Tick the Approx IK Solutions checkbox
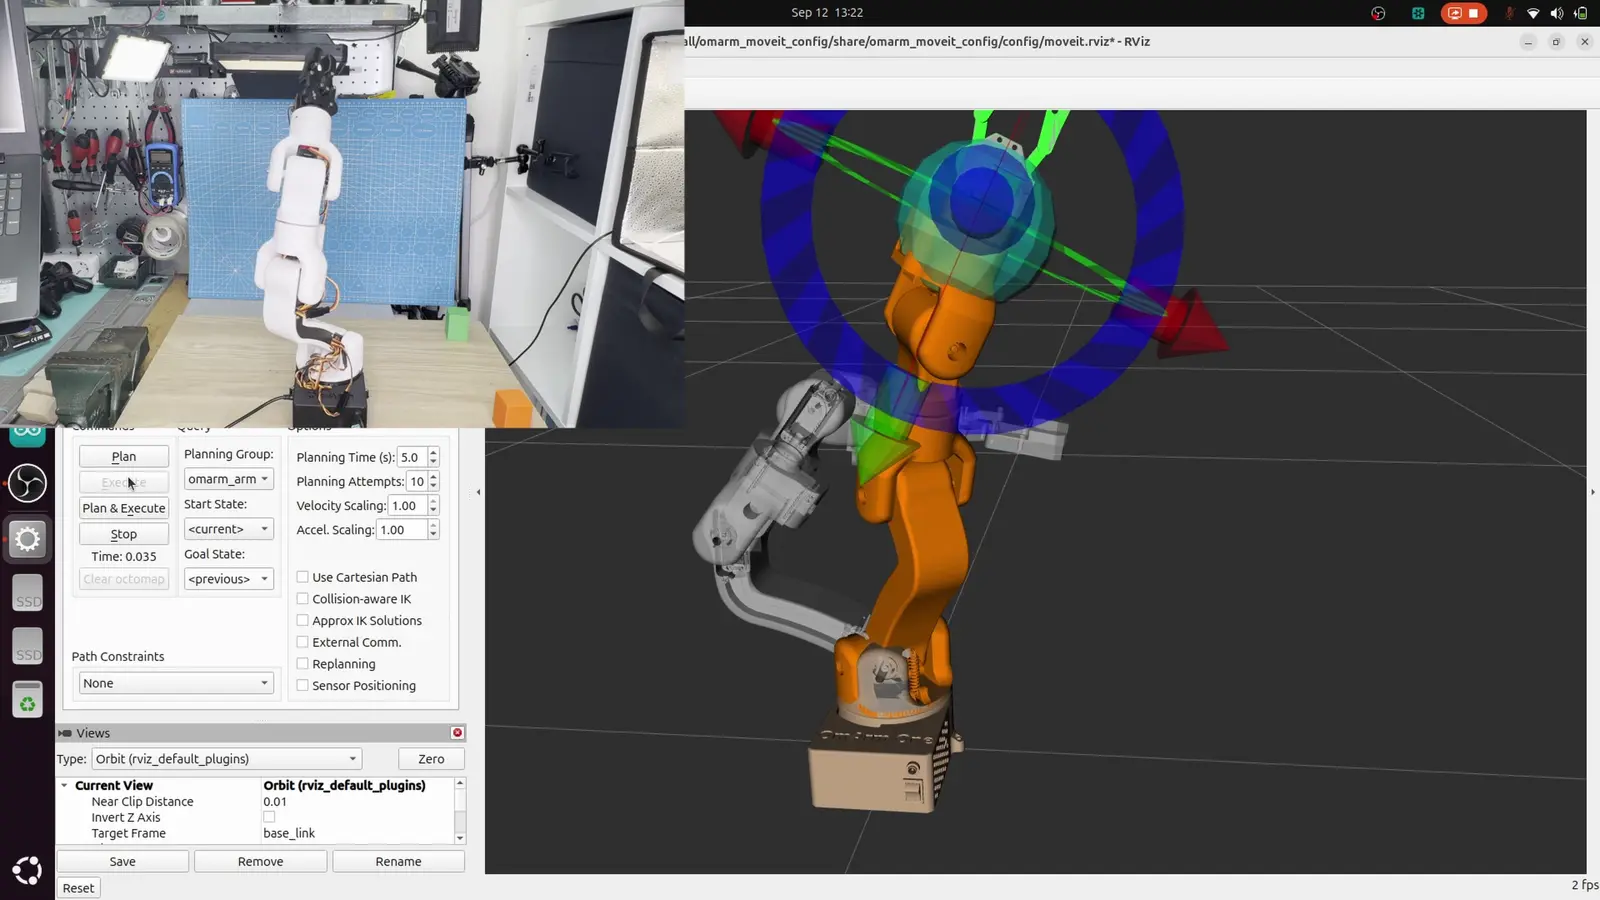Image resolution: width=1600 pixels, height=900 pixels. pos(302,620)
